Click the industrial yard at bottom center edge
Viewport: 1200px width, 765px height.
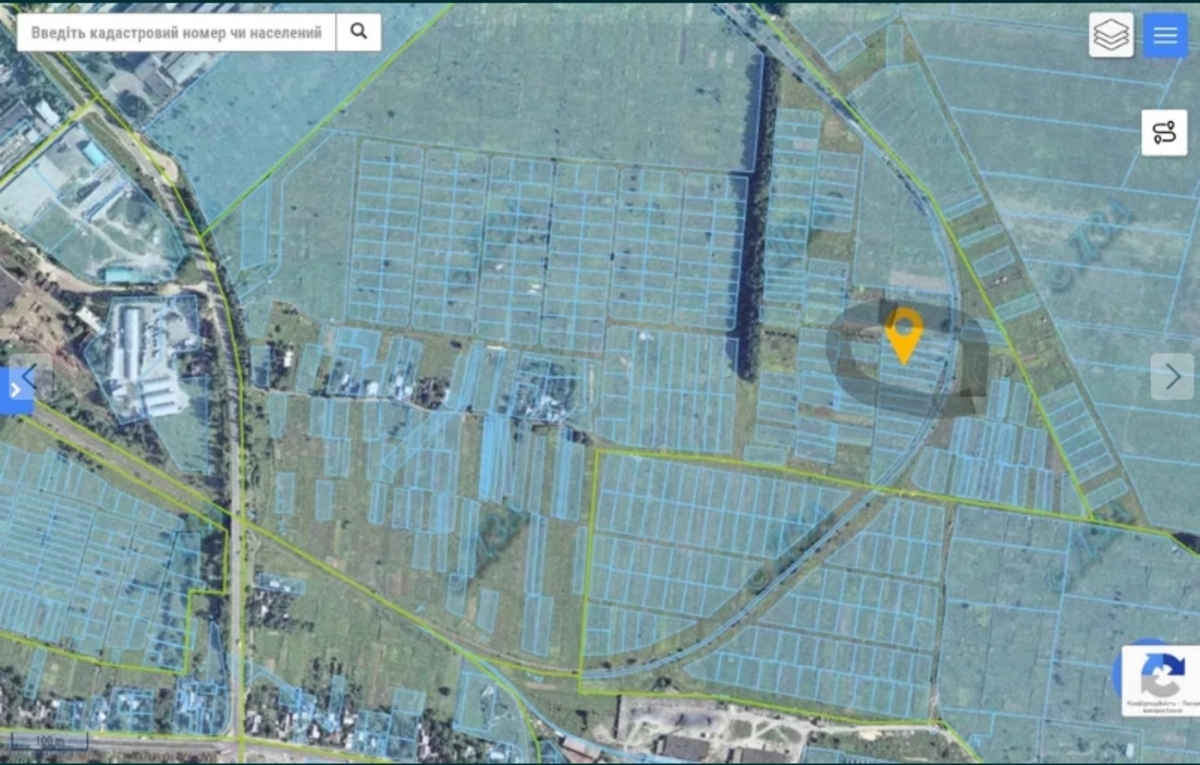(x=700, y=730)
